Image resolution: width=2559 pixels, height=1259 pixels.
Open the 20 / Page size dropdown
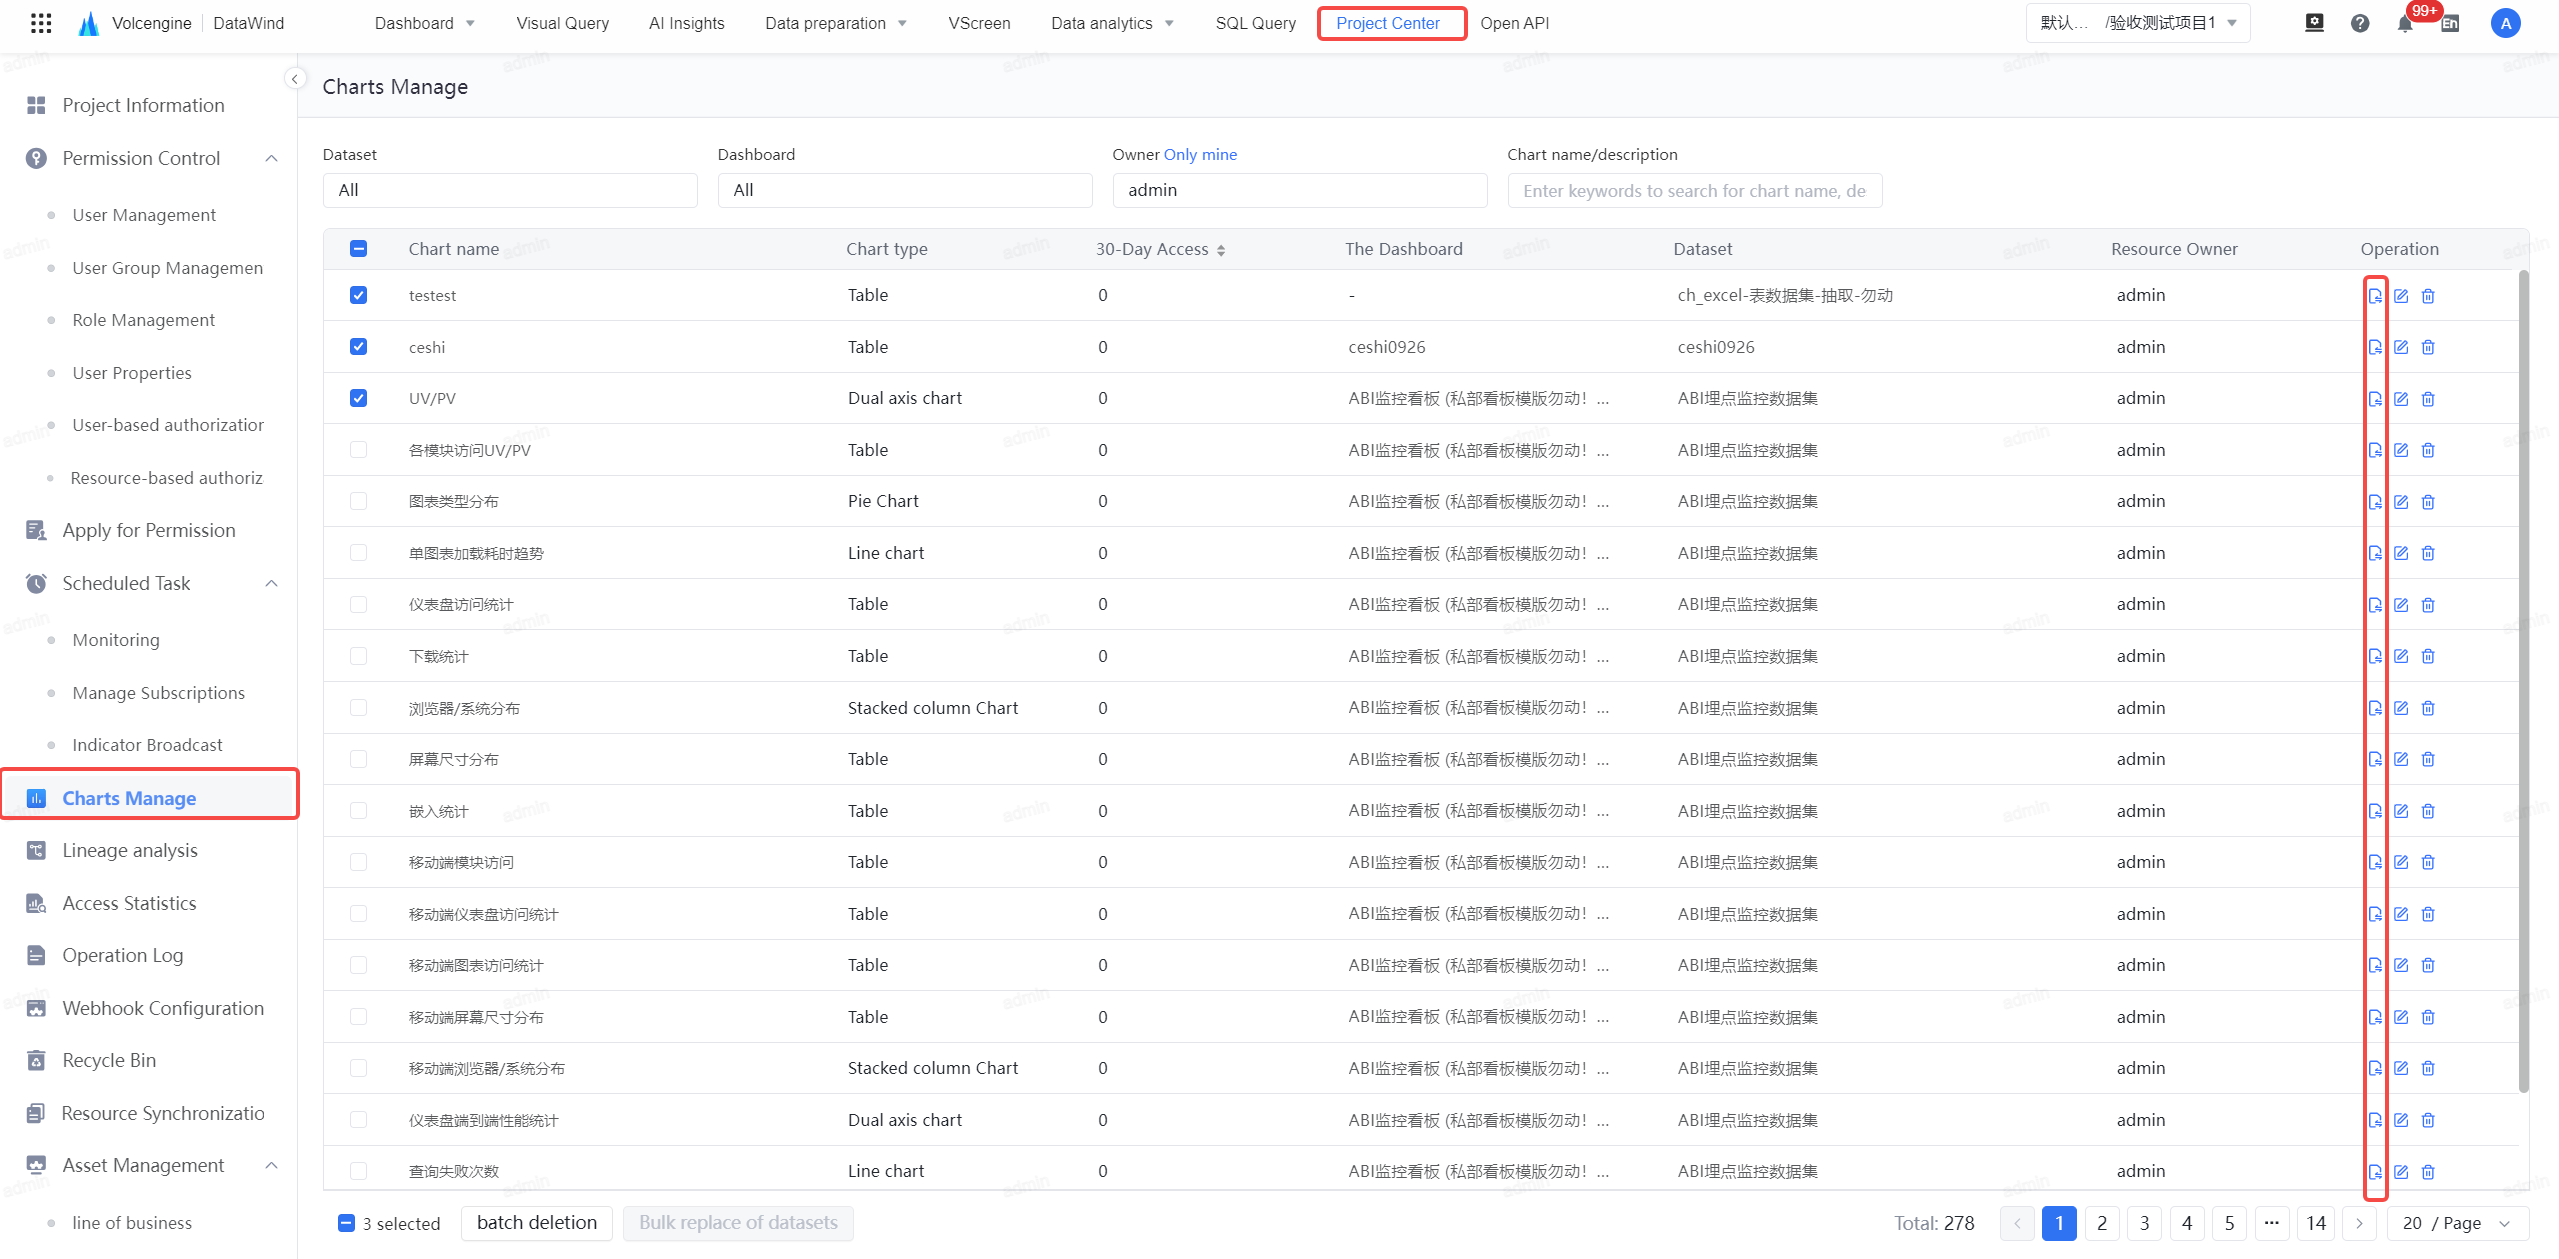(2457, 1223)
